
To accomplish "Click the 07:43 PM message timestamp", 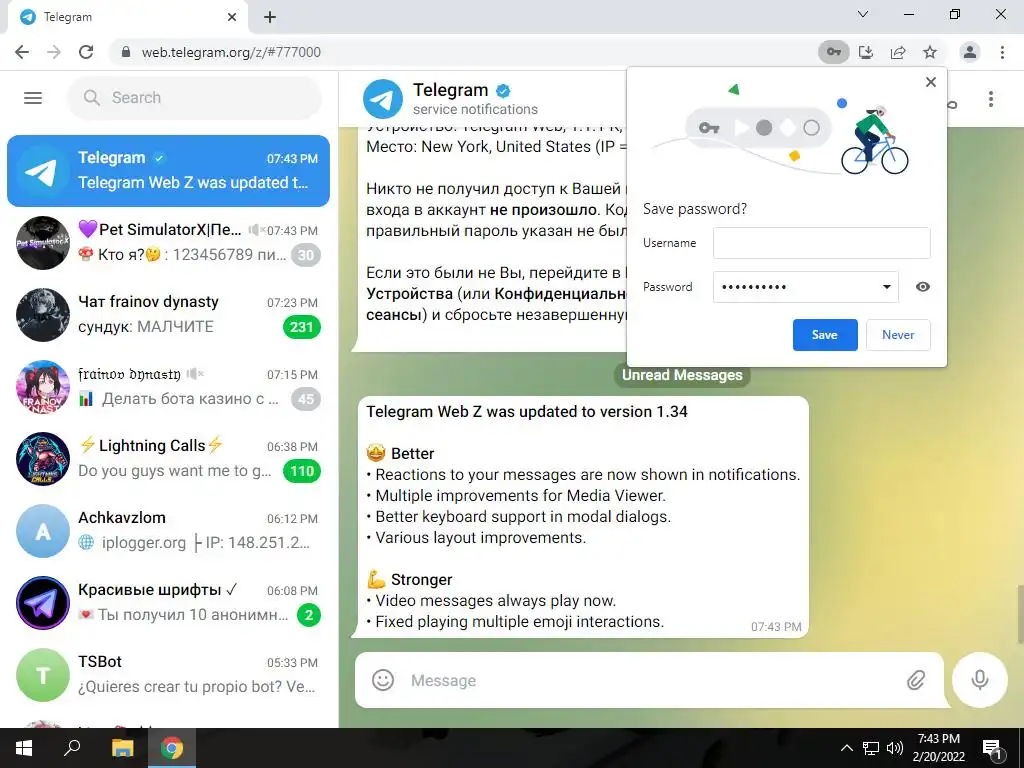I will pos(776,627).
